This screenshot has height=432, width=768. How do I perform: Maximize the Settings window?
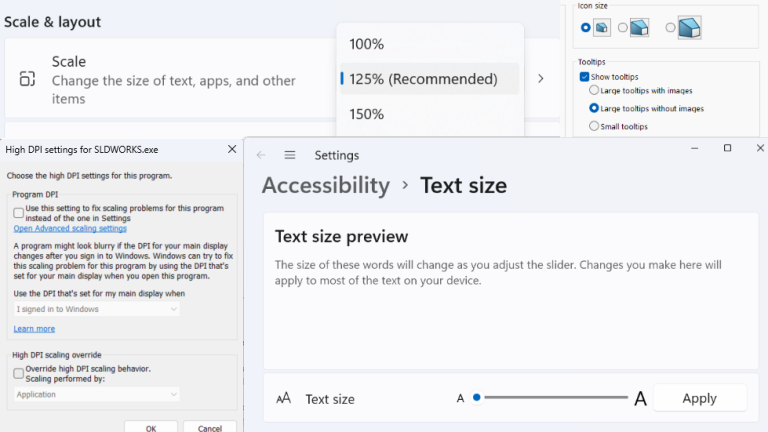pyautogui.click(x=727, y=148)
